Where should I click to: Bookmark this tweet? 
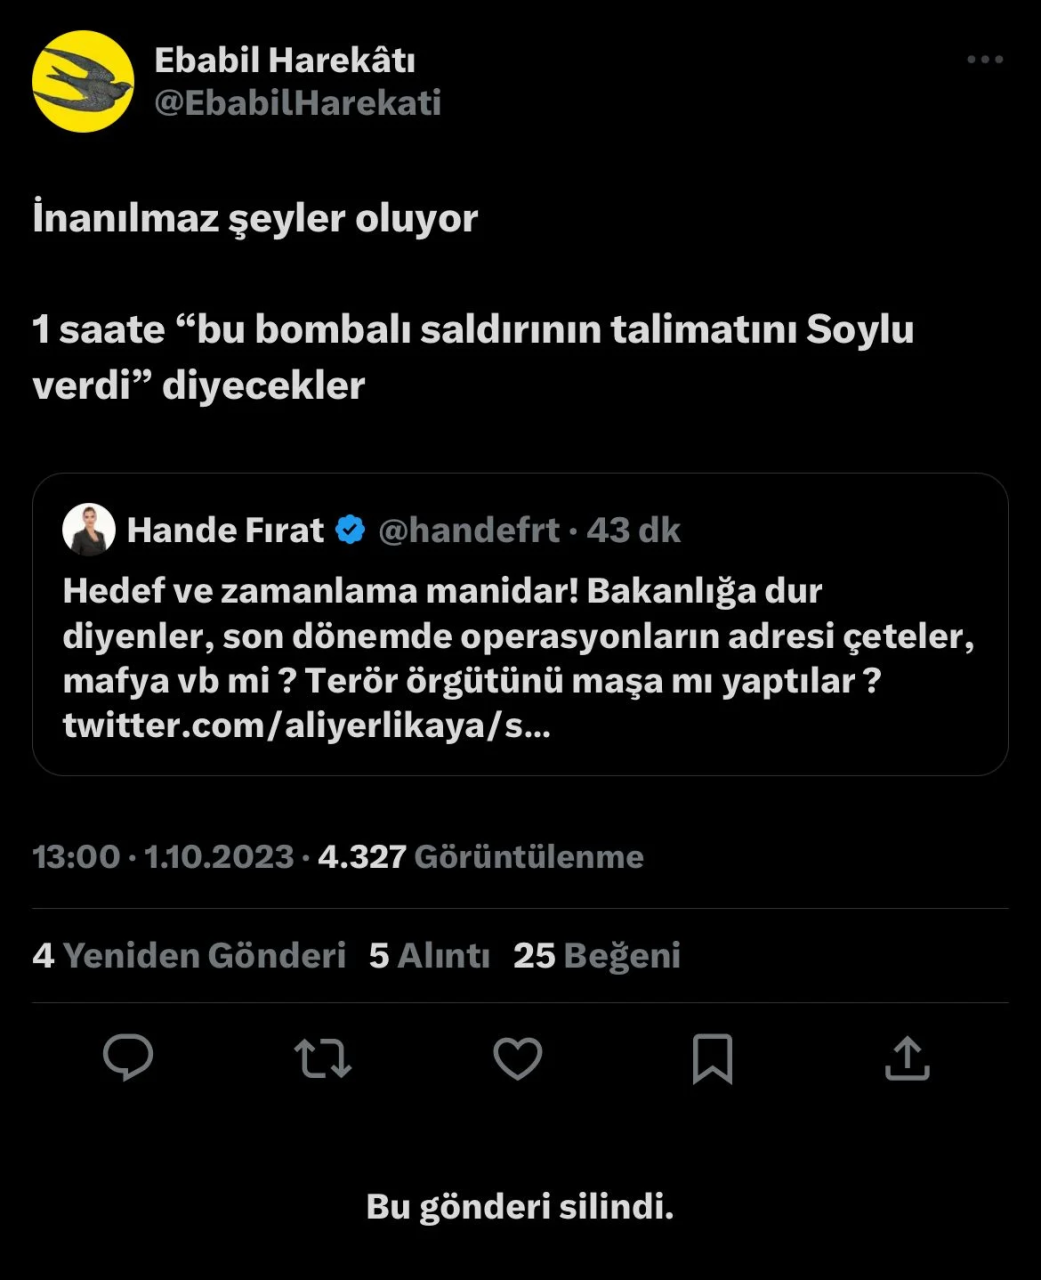pos(712,1058)
